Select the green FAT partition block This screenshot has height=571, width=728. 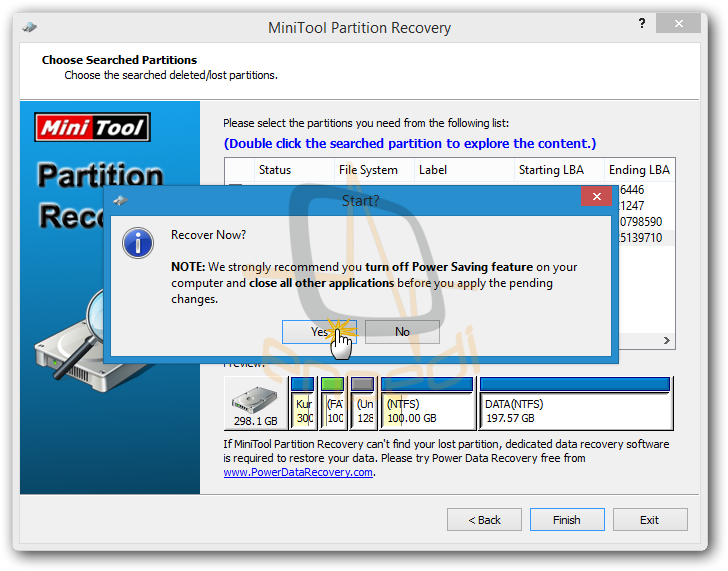click(333, 403)
